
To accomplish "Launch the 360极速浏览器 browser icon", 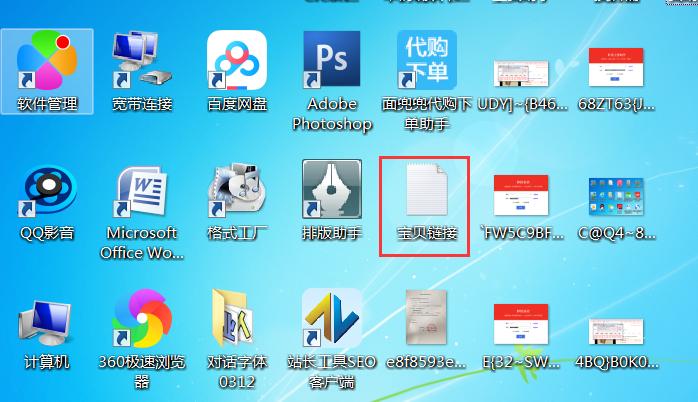I will 142,318.
